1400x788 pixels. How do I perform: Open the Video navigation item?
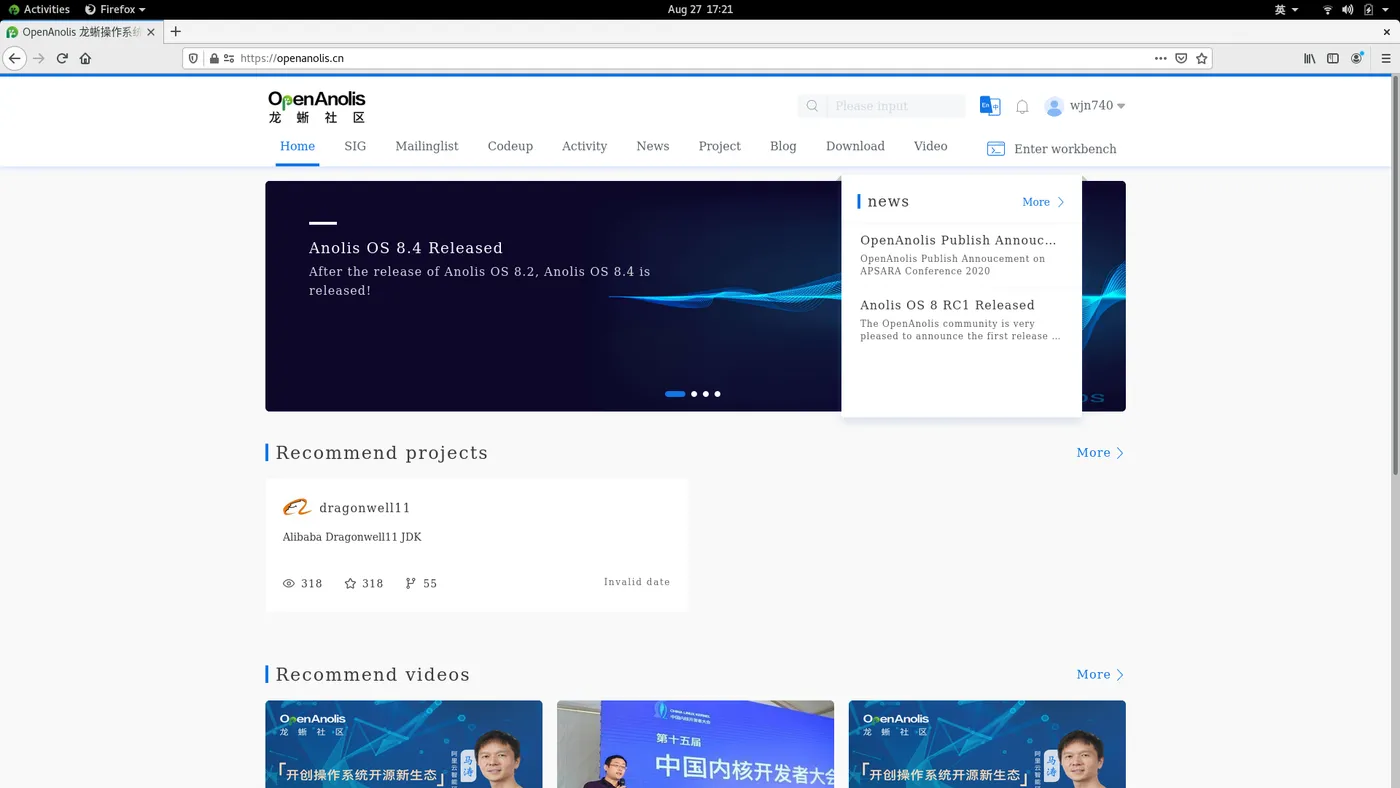930,146
